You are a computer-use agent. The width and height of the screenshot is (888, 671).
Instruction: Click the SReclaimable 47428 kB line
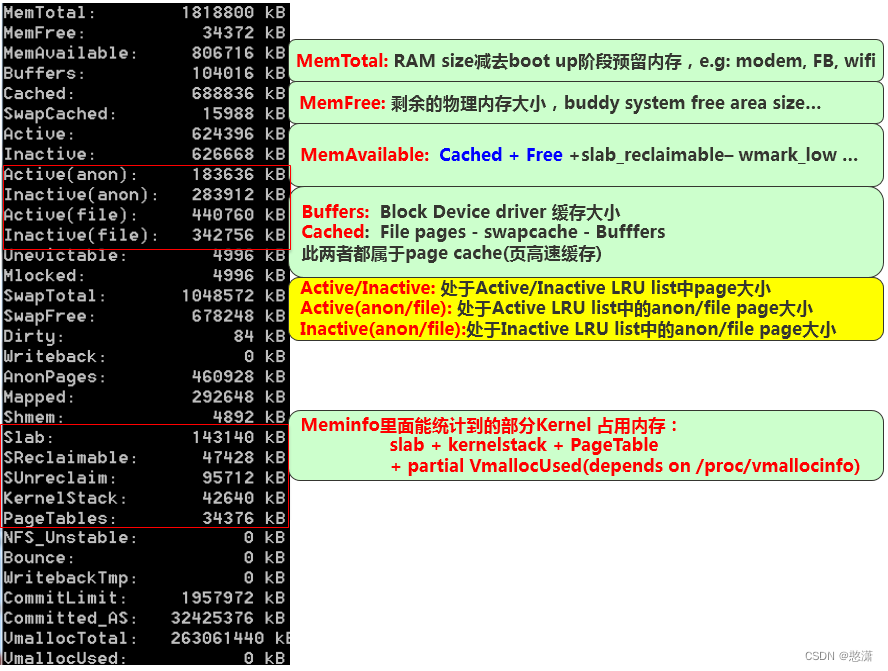point(144,458)
